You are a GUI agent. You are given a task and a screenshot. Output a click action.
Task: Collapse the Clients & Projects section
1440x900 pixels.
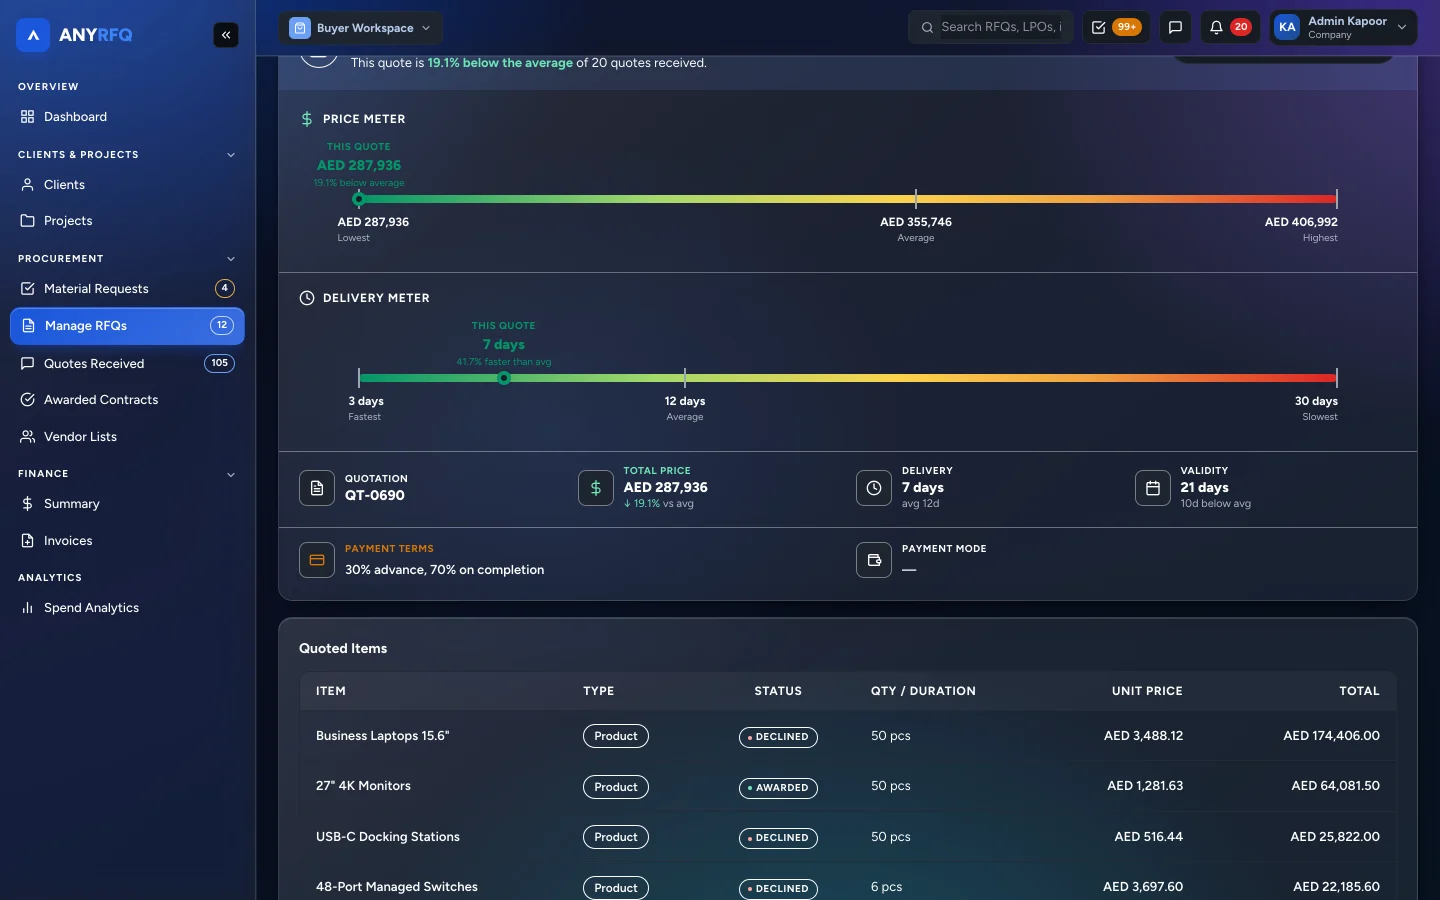tap(231, 155)
